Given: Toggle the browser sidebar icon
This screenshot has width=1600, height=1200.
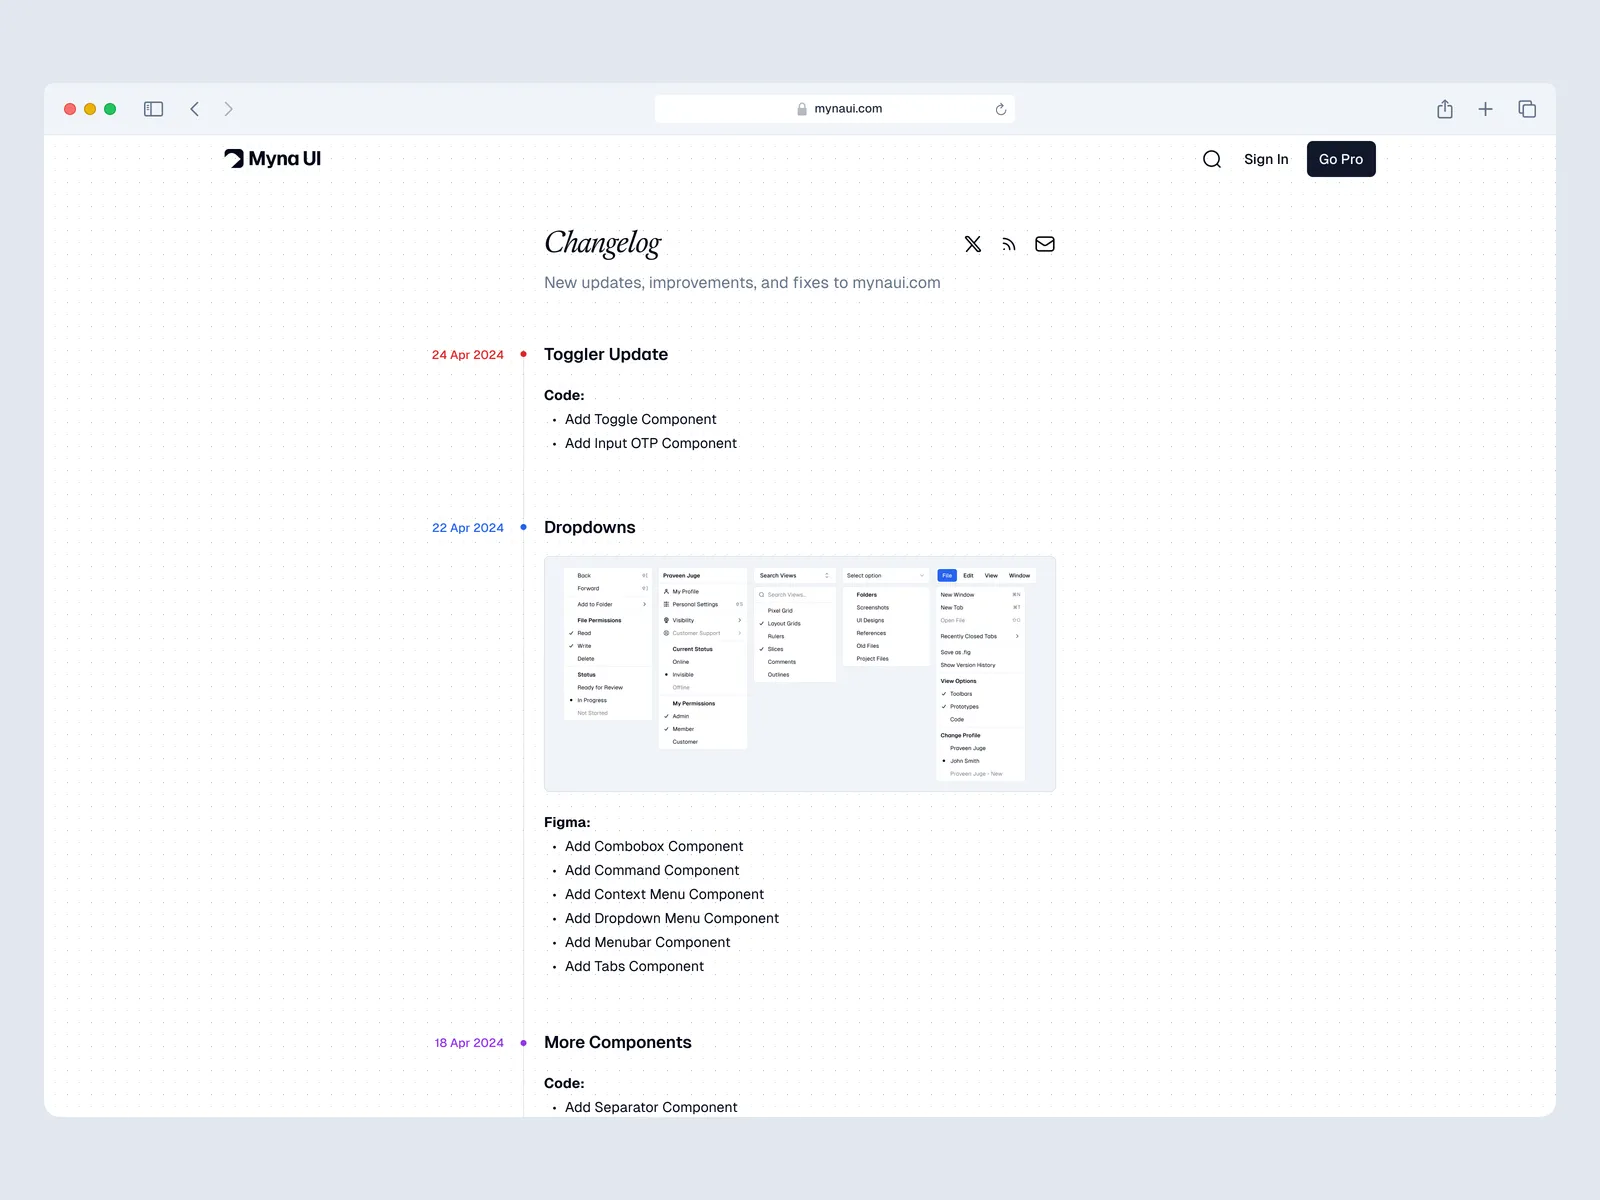Looking at the screenshot, I should tap(153, 109).
